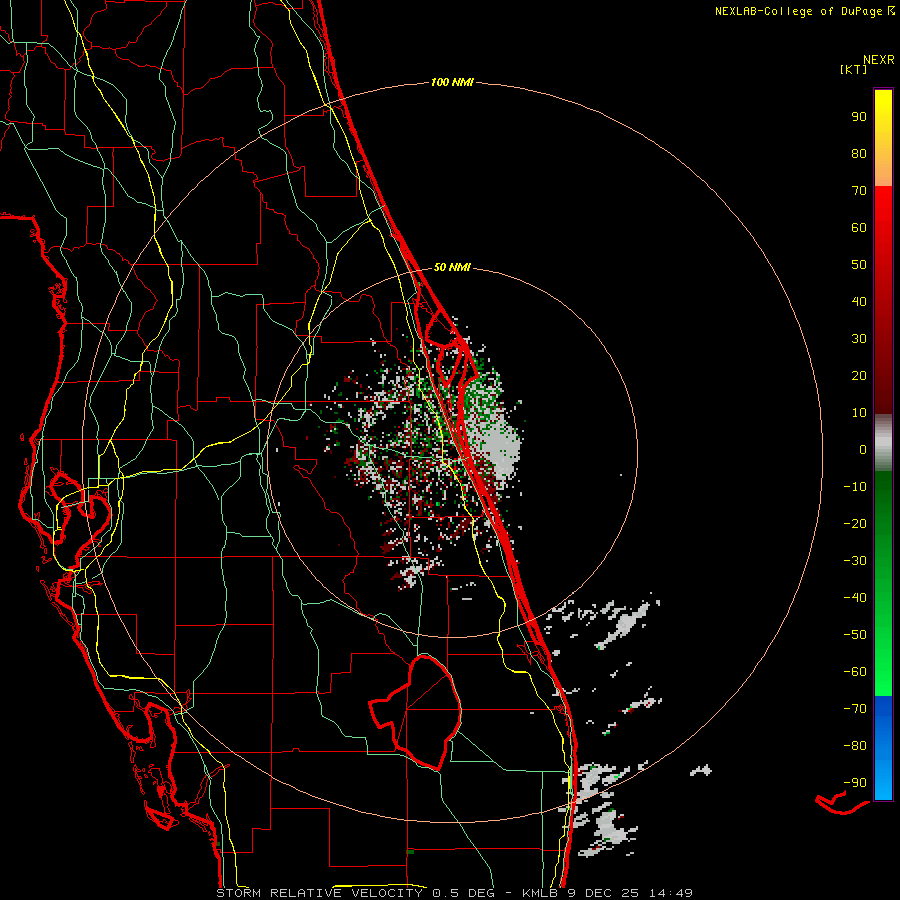The height and width of the screenshot is (900, 900).
Task: Click the 50 NMI range ring label
Action: 452,267
